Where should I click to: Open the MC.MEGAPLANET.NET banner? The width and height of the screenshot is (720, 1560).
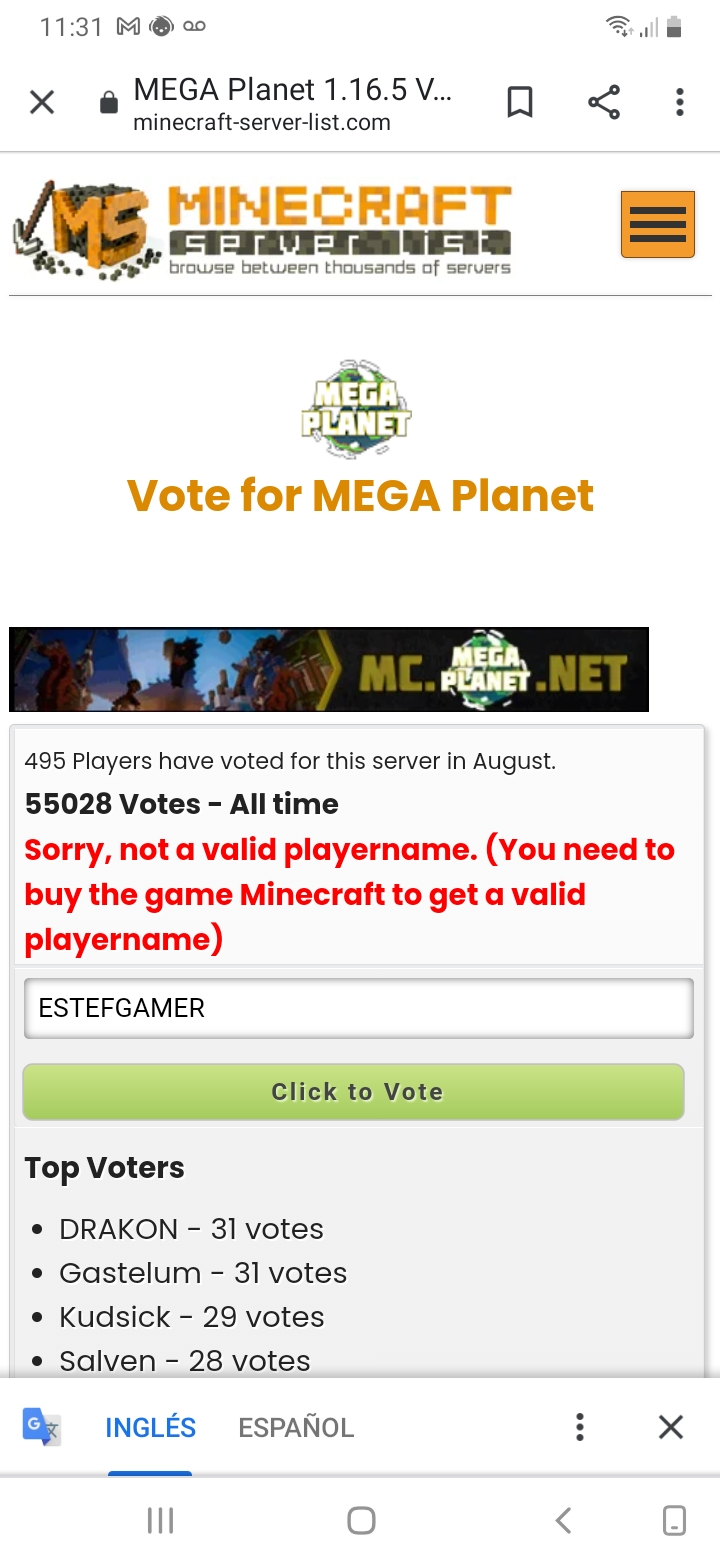point(329,669)
